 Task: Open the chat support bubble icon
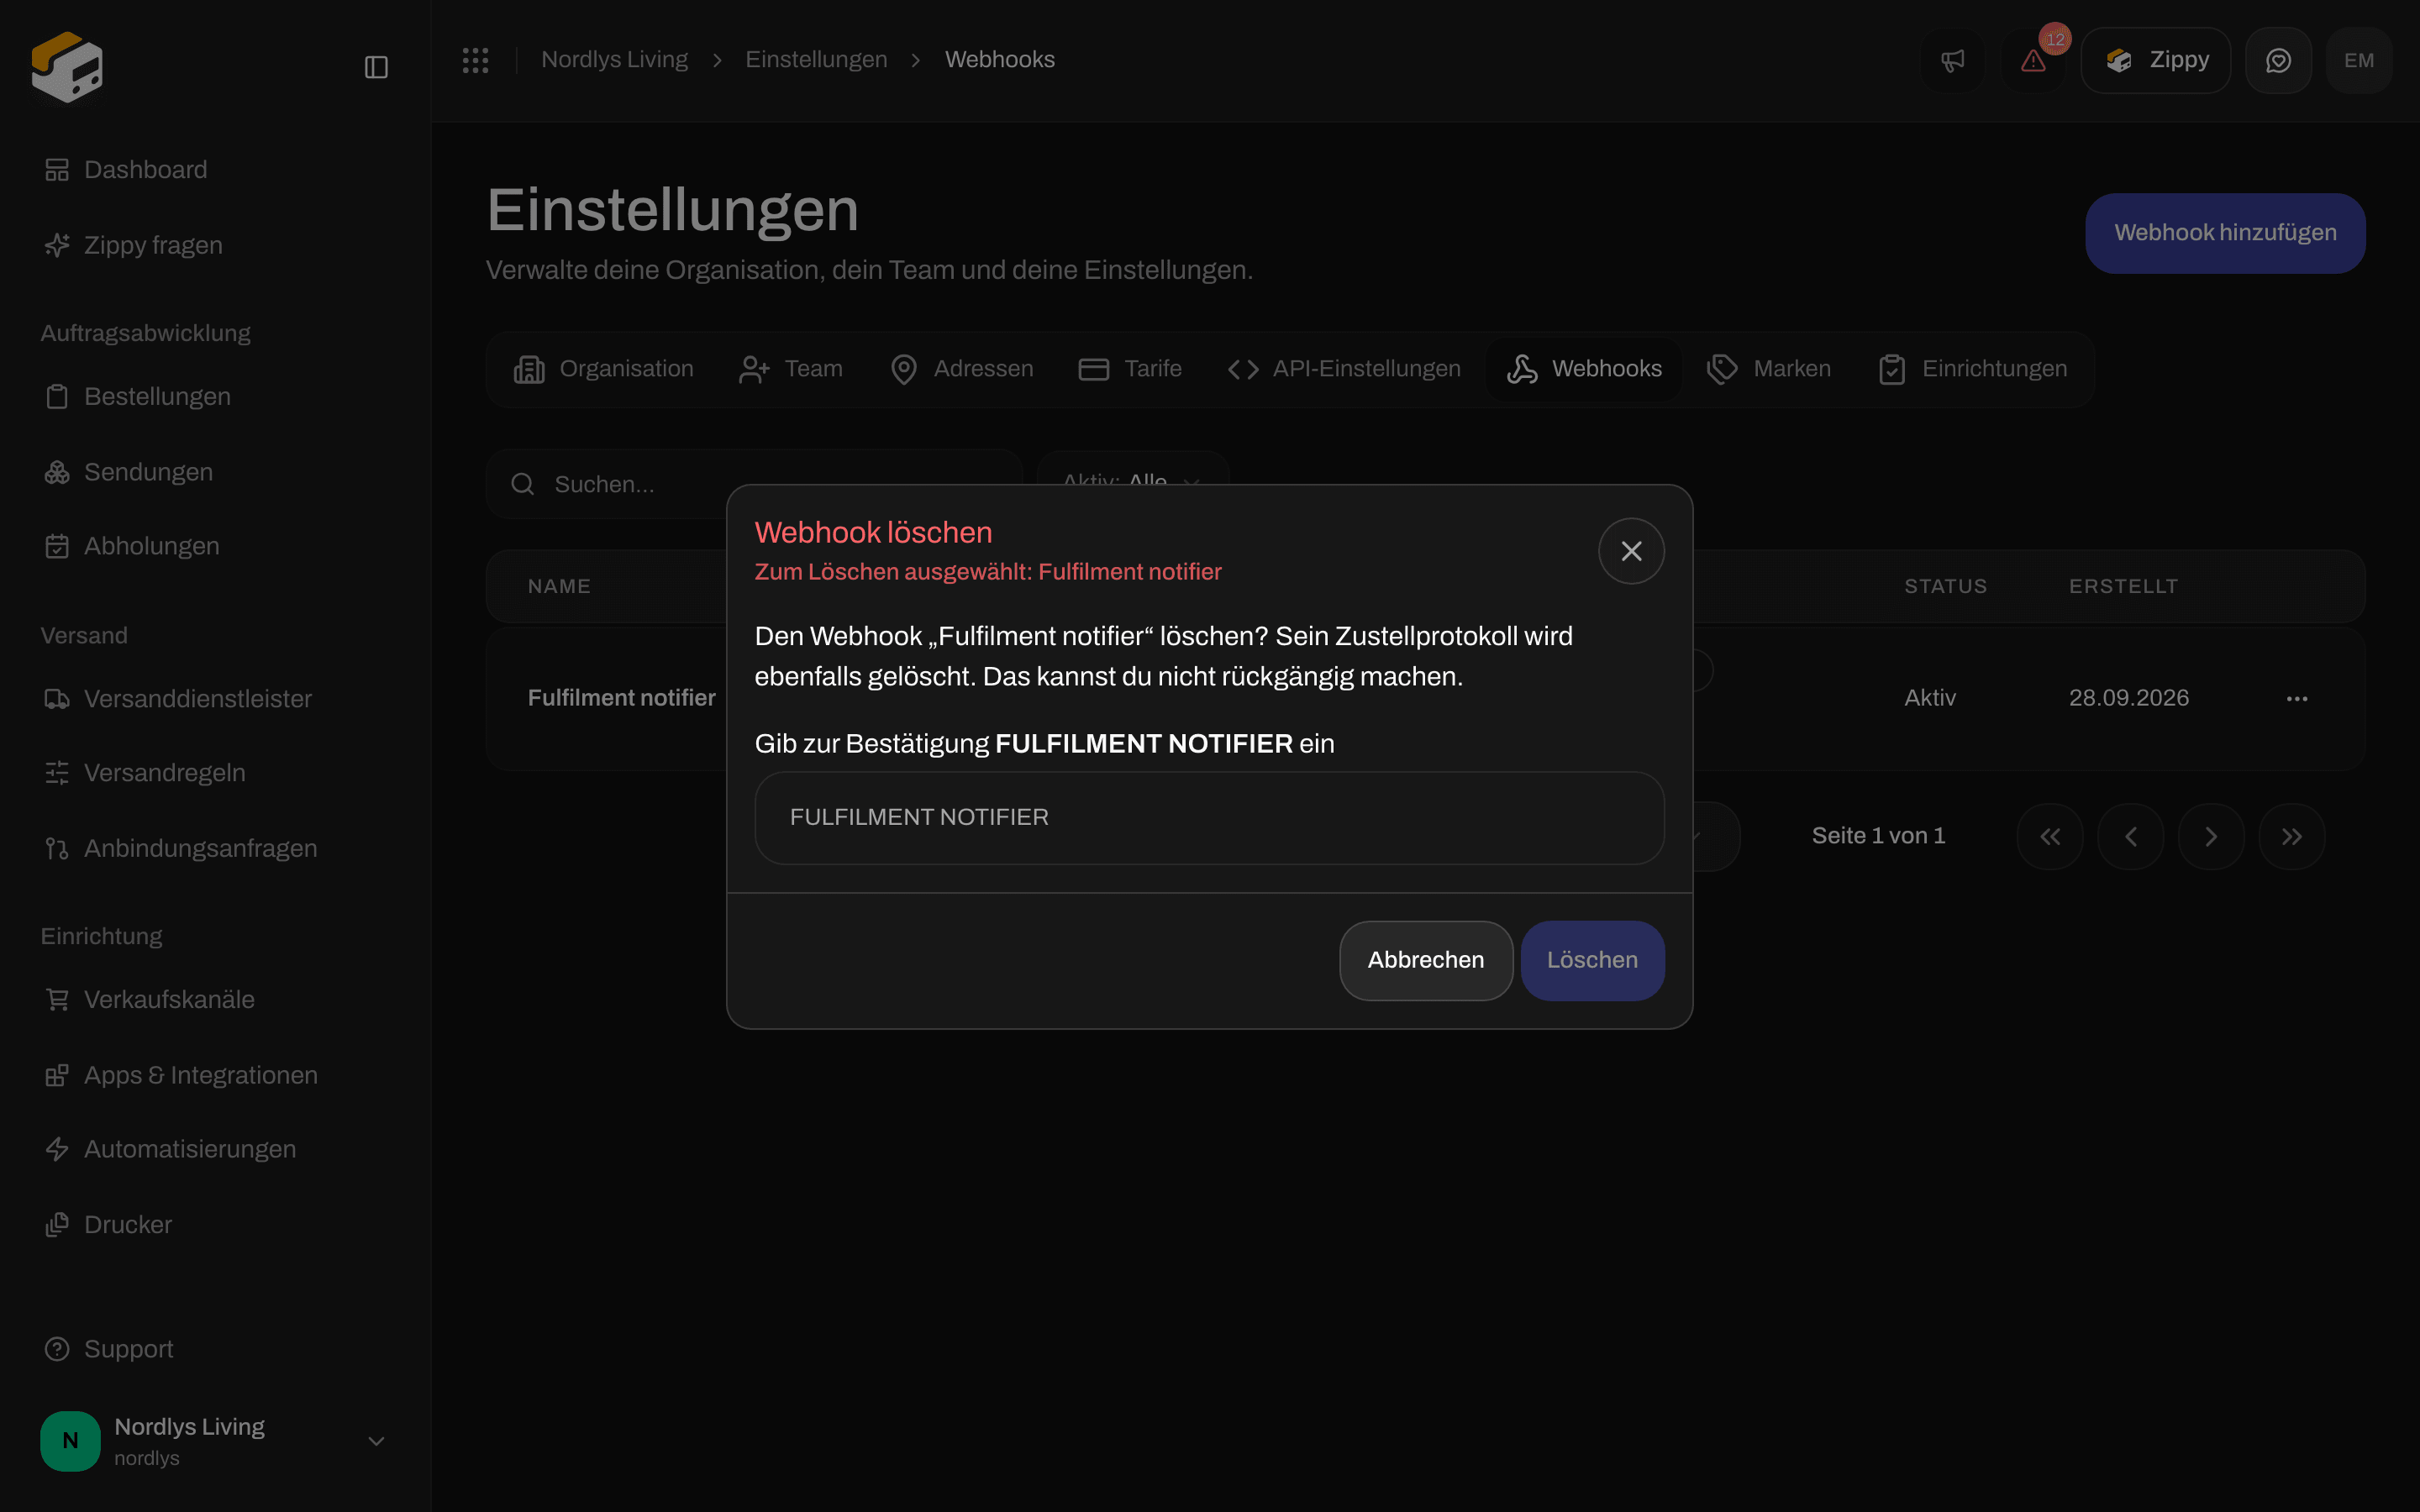[x=2278, y=61]
